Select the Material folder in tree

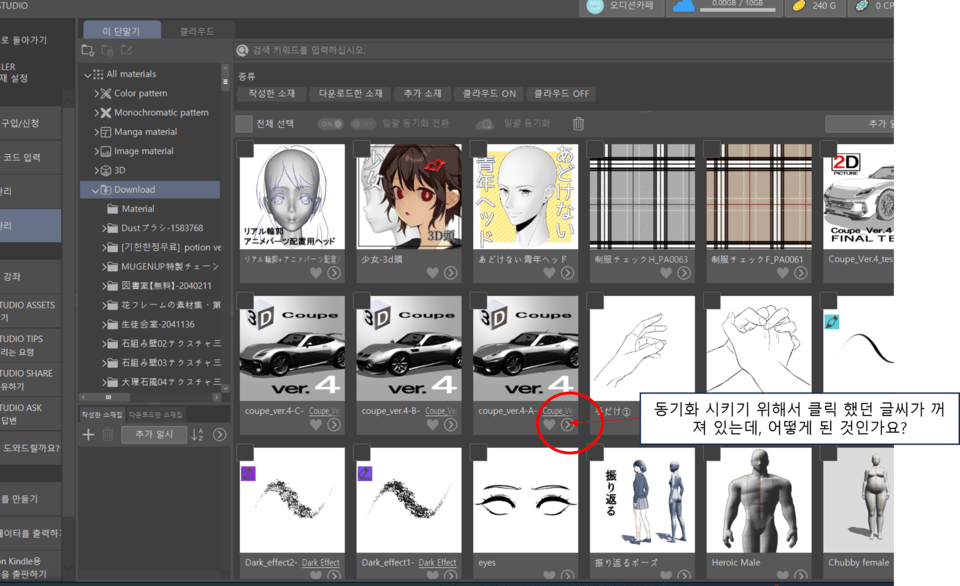click(138, 209)
